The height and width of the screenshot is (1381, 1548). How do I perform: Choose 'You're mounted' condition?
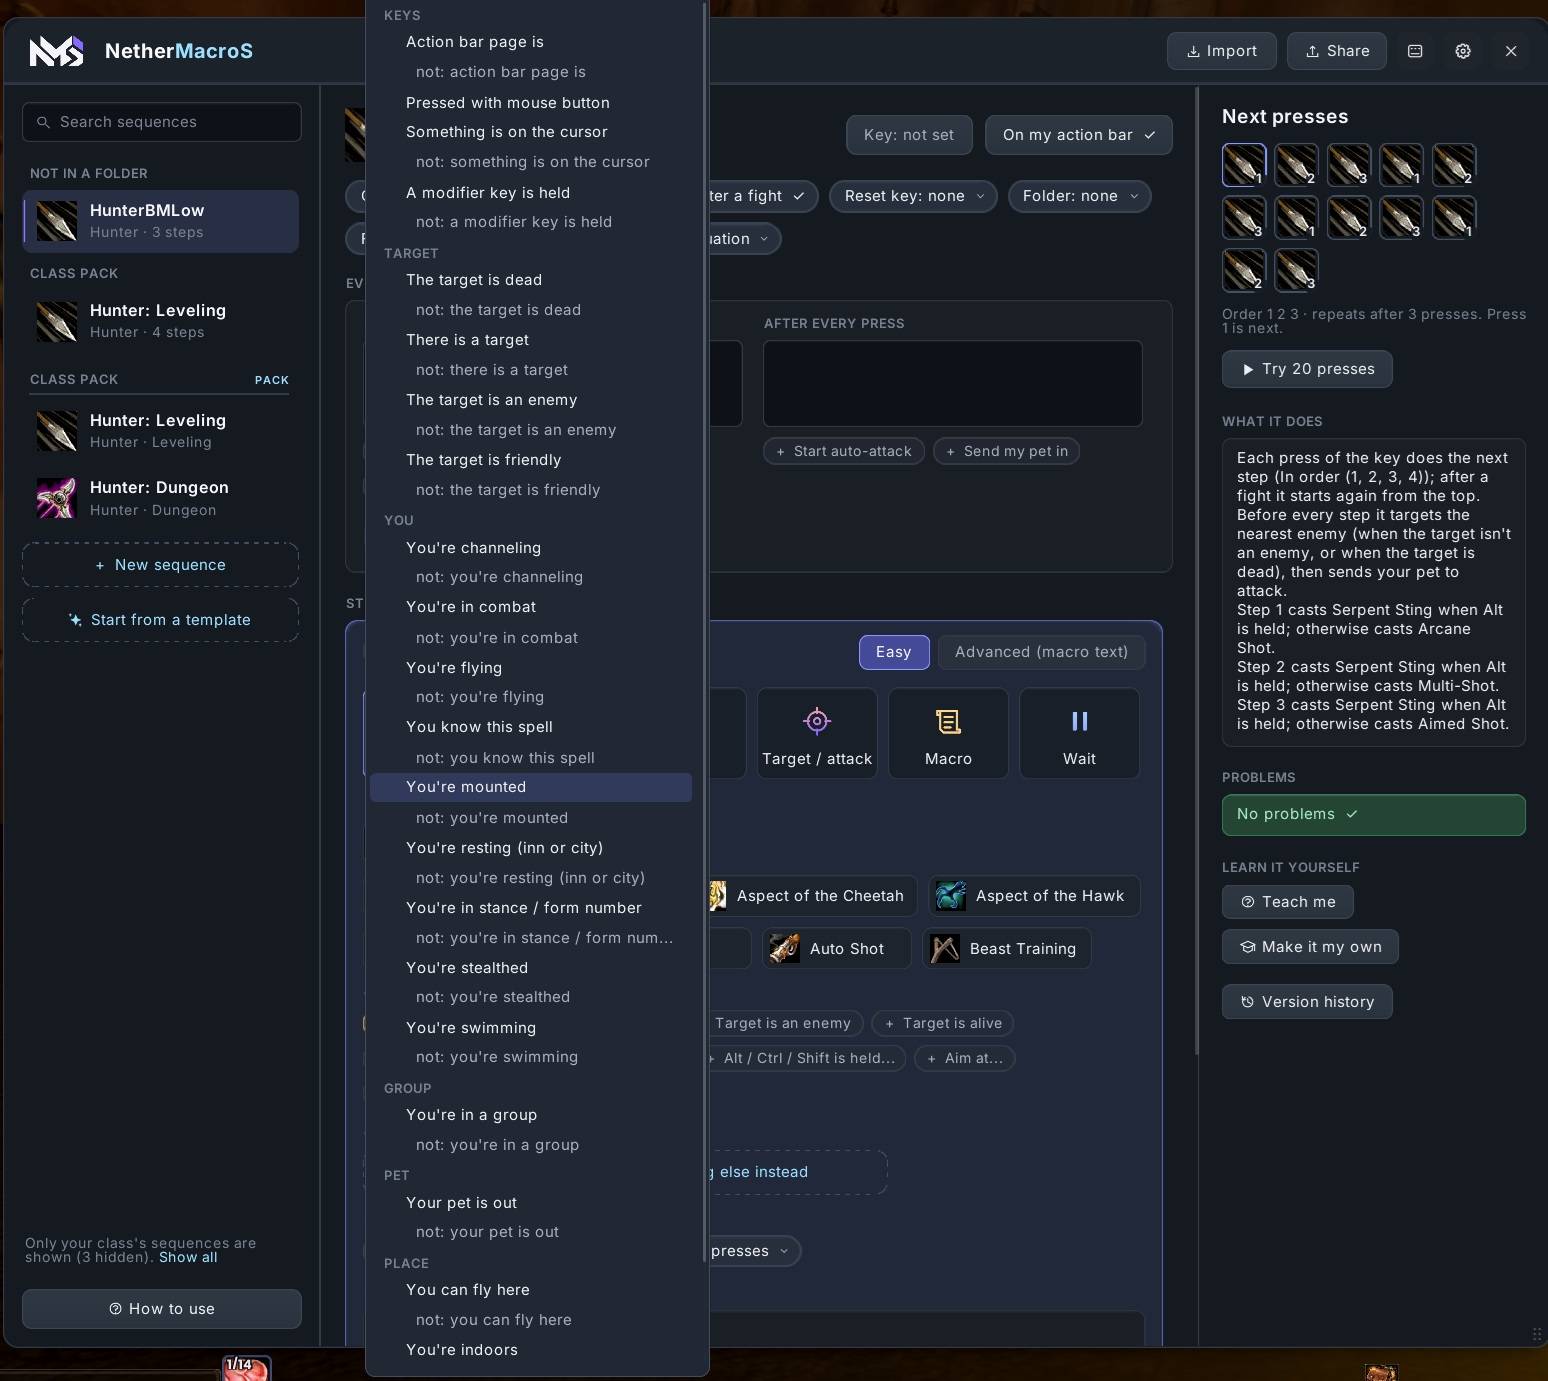[x=531, y=787]
